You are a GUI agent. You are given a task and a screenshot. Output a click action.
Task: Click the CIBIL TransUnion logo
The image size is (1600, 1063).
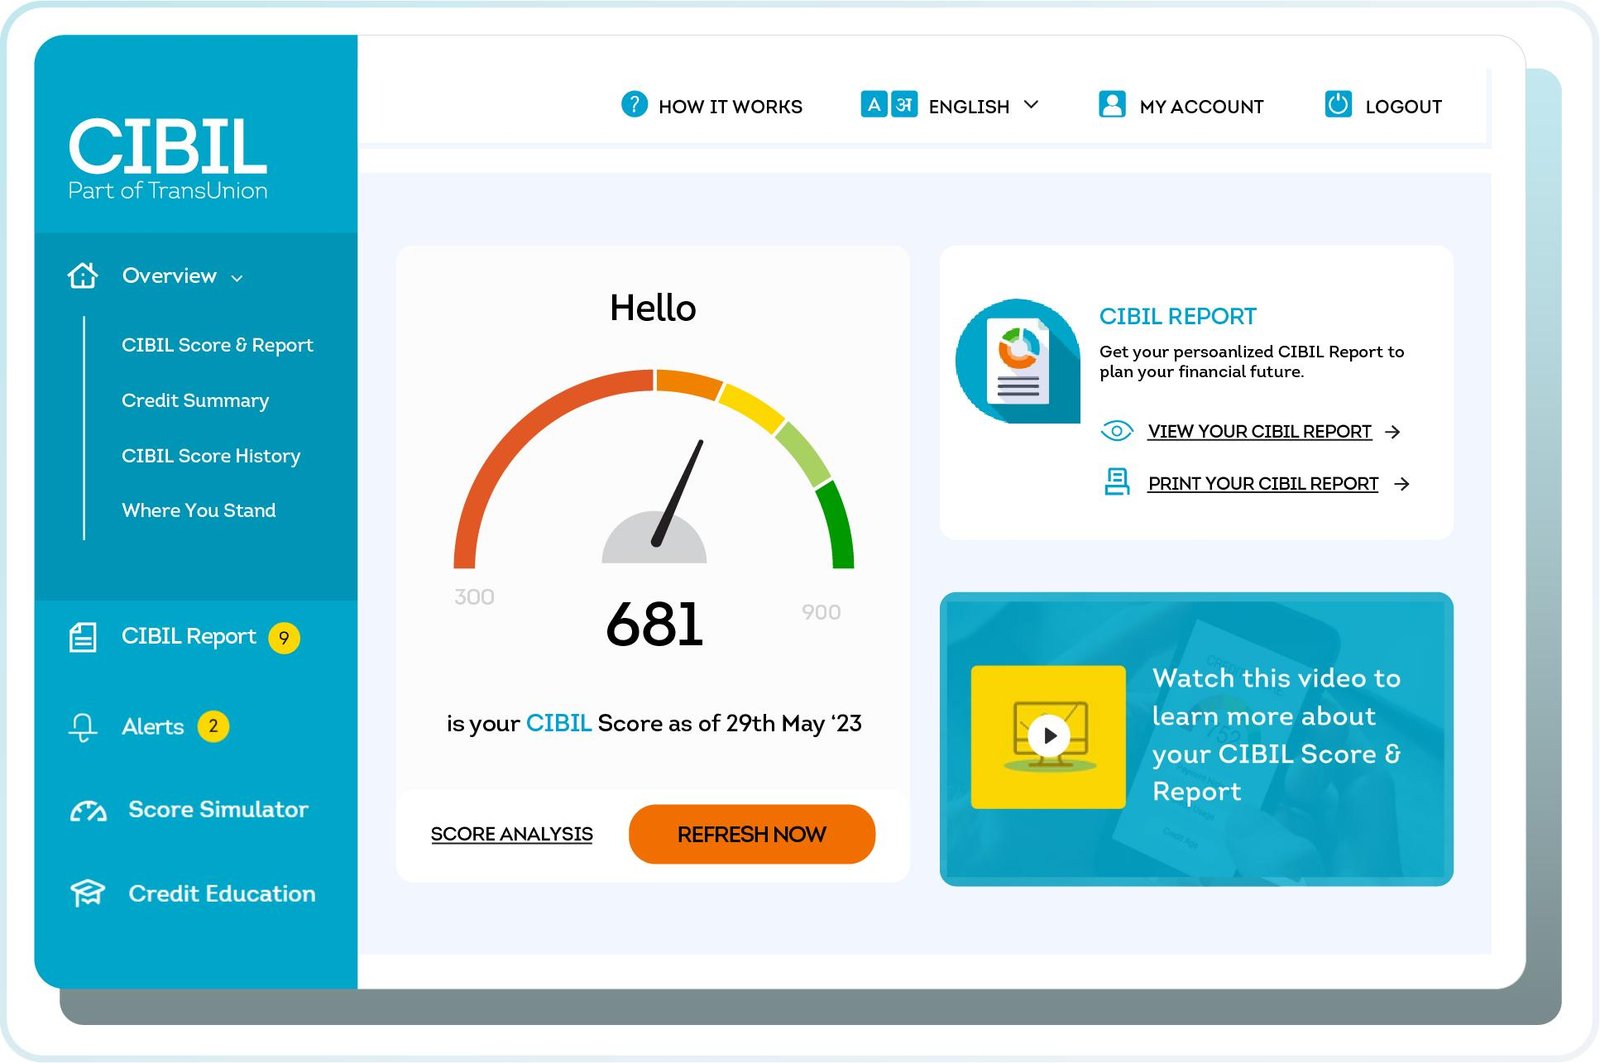click(x=168, y=160)
